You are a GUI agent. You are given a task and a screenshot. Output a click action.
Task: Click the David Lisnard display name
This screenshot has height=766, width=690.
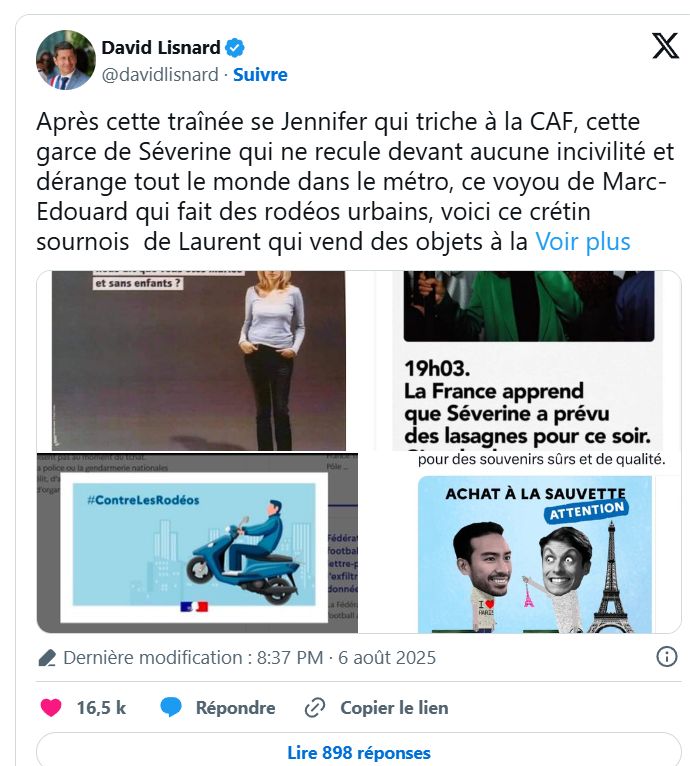(161, 48)
